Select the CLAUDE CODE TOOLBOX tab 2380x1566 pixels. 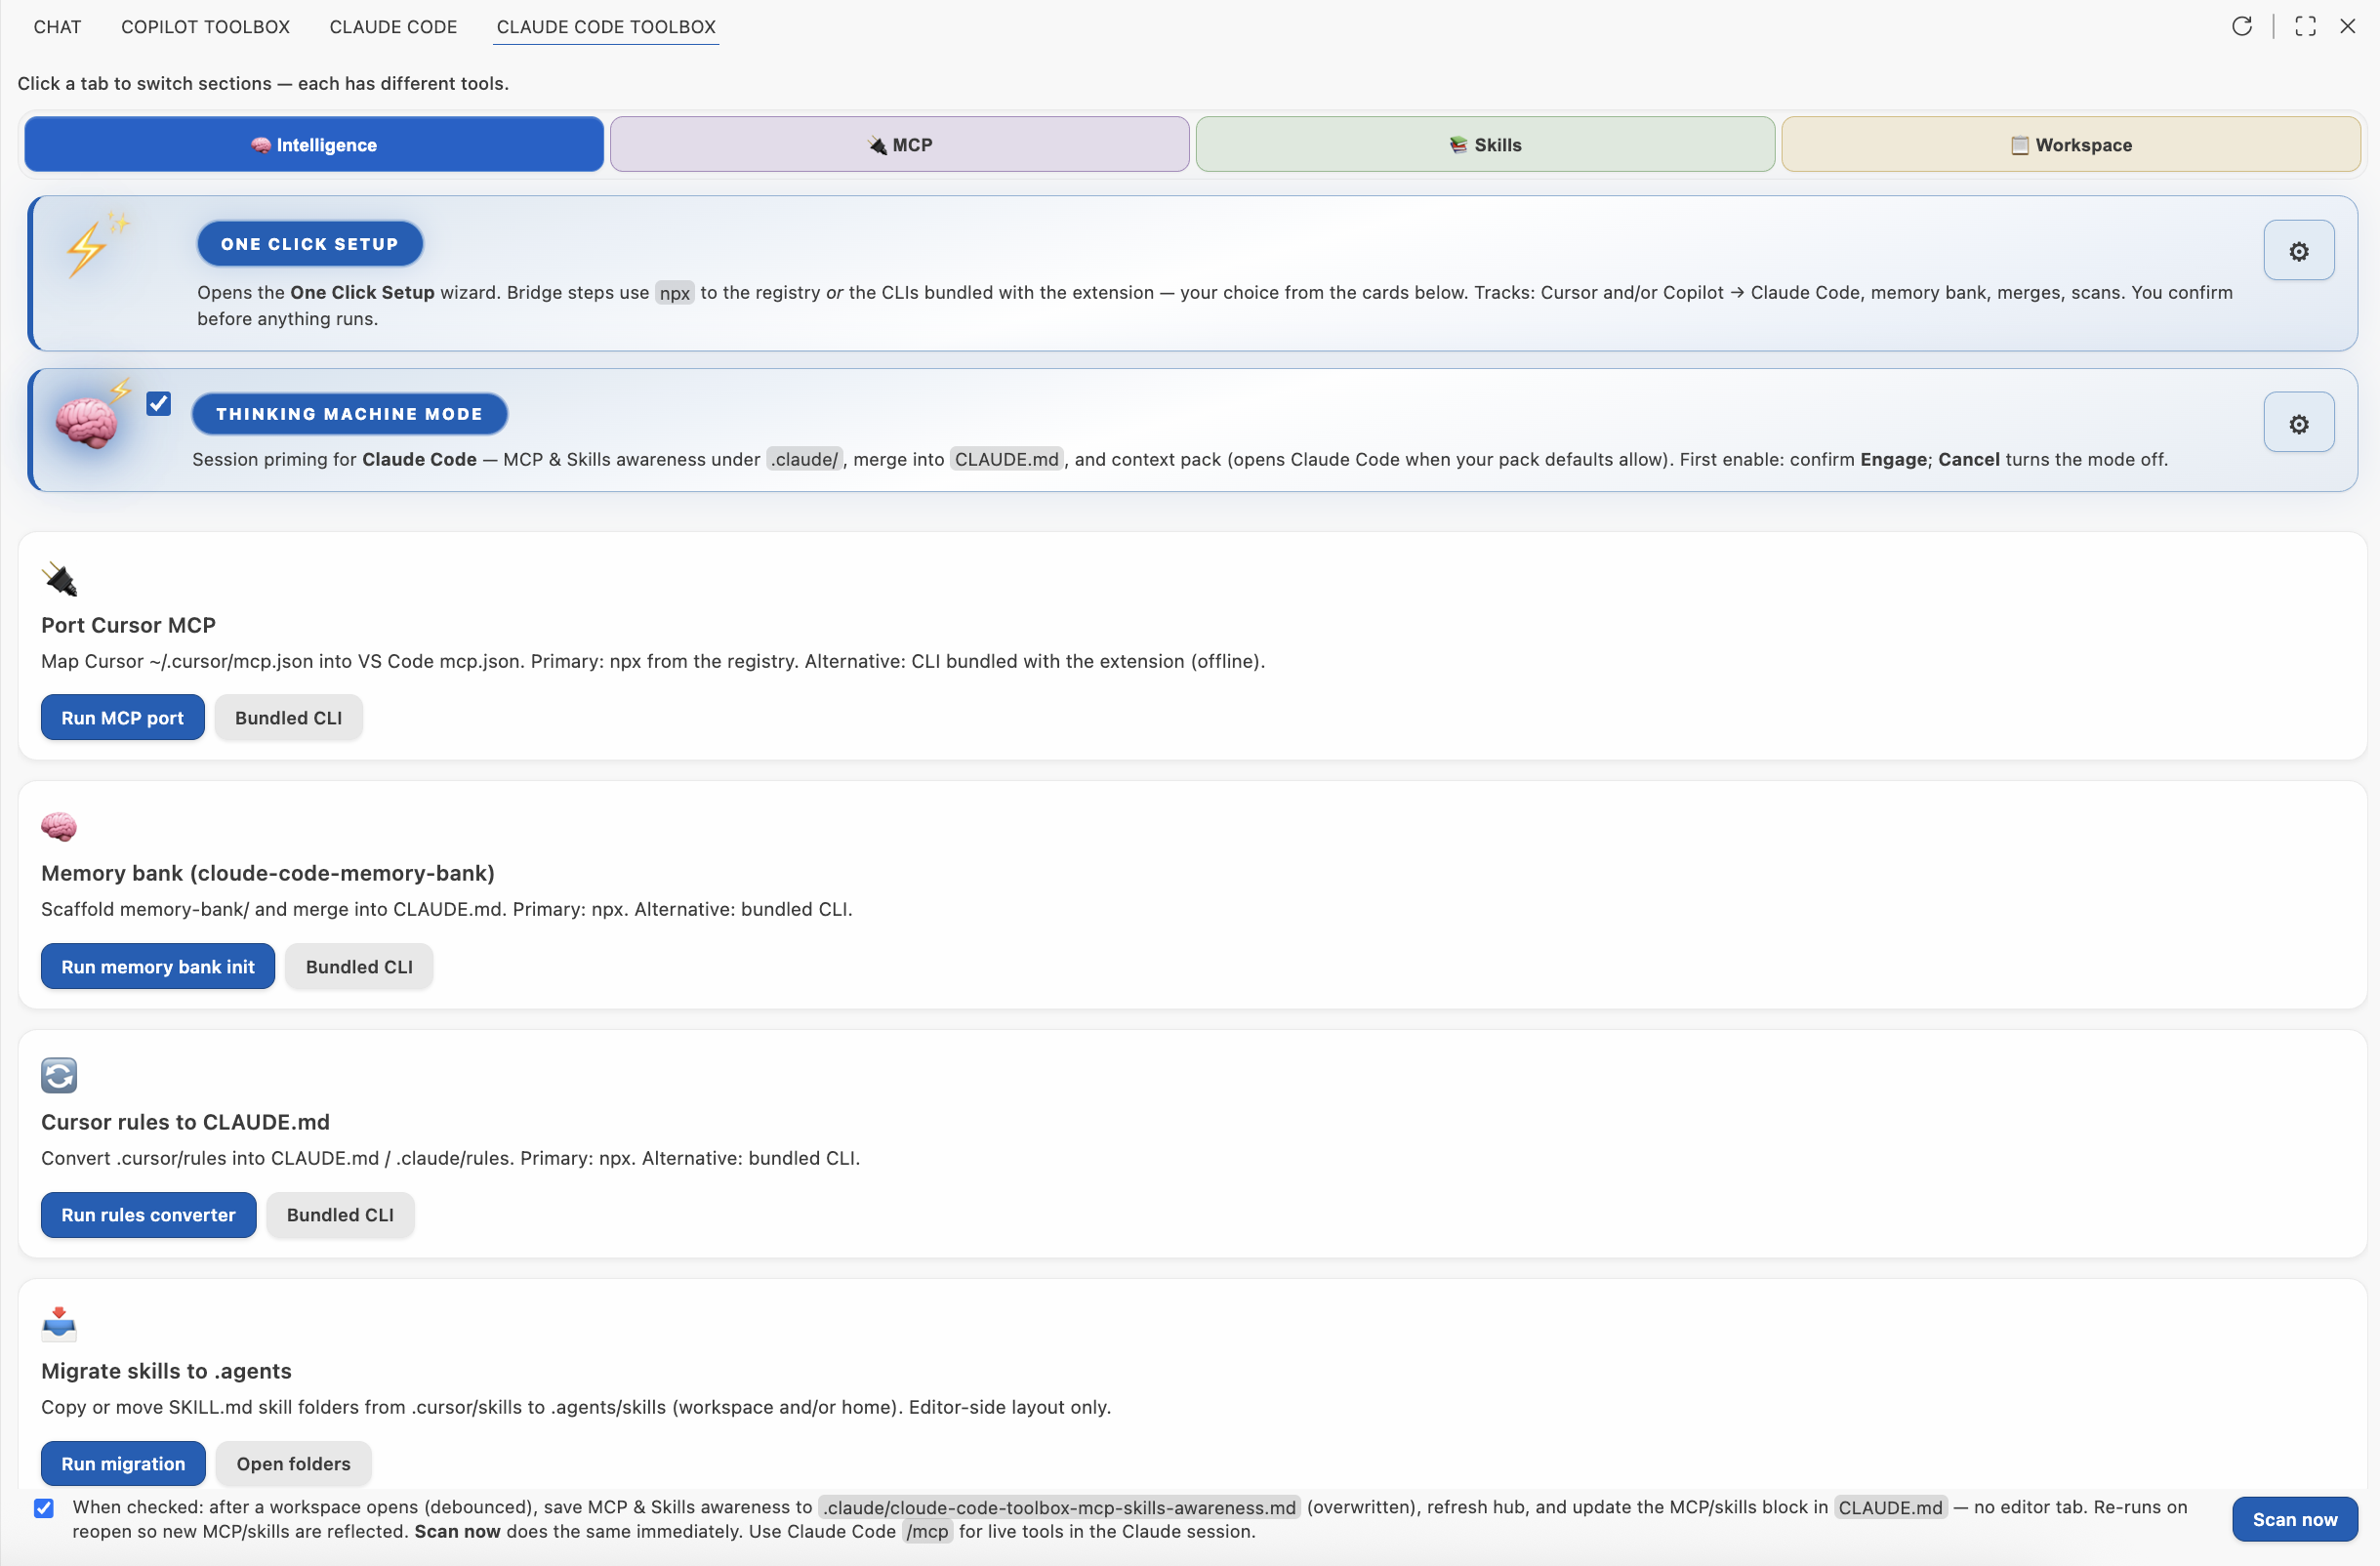(x=606, y=27)
